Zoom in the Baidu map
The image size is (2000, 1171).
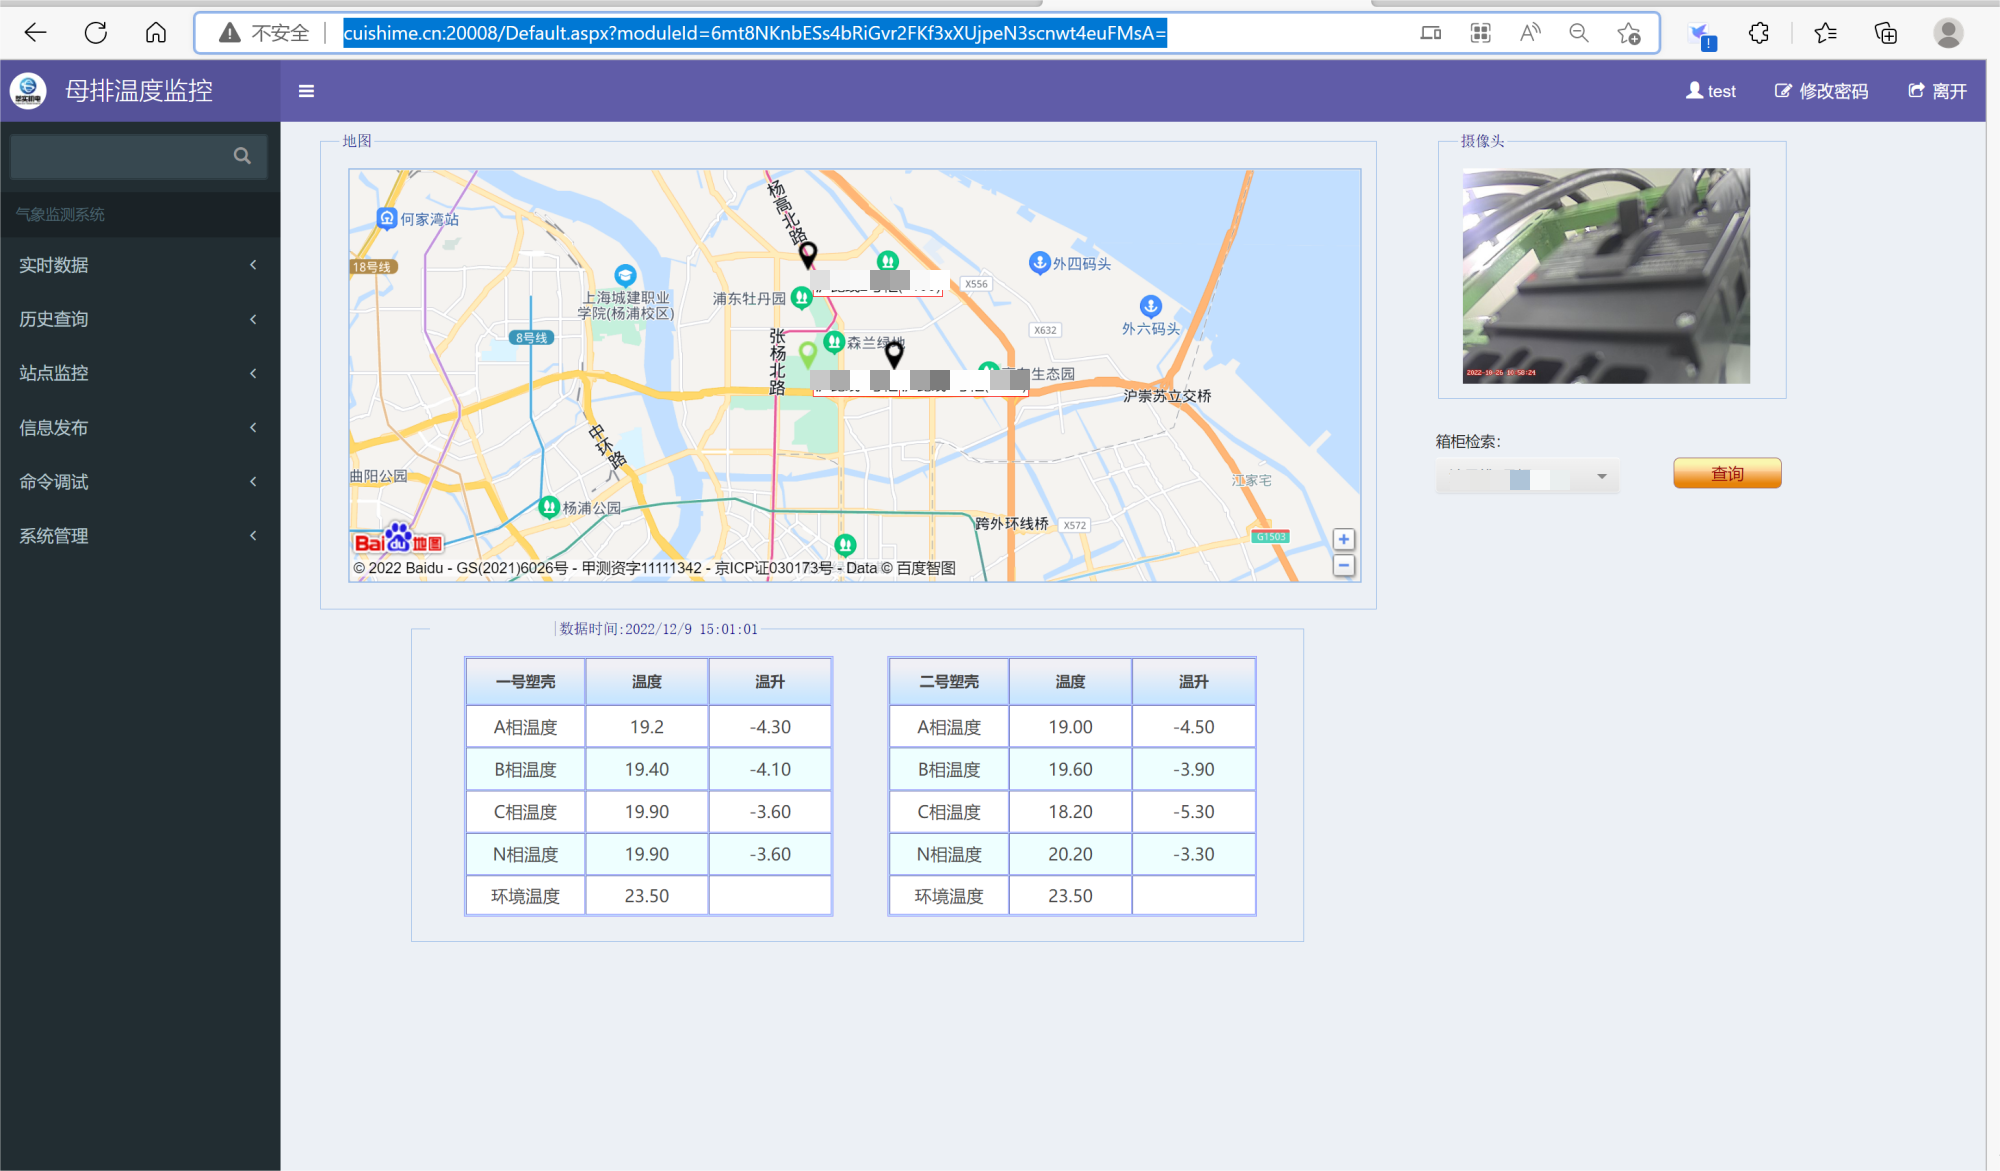(1343, 539)
